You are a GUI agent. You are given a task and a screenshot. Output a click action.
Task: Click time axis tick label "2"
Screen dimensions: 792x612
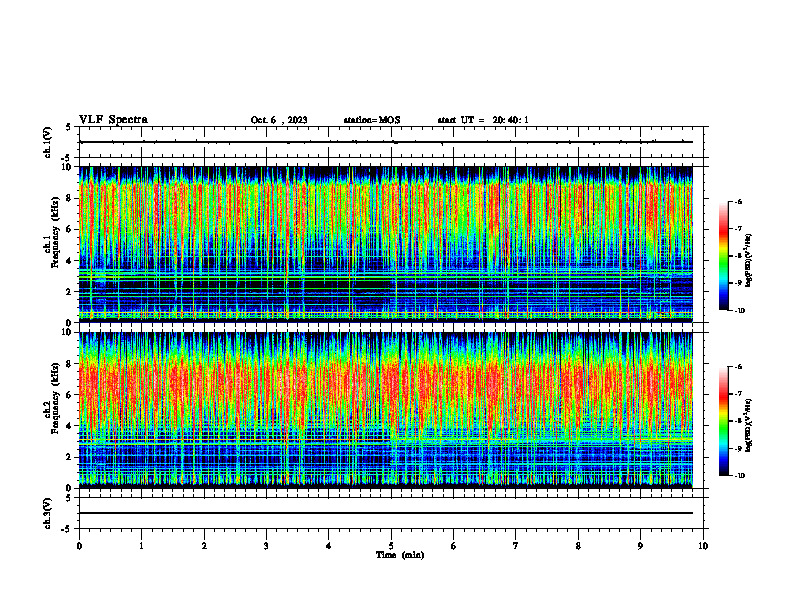coord(204,546)
